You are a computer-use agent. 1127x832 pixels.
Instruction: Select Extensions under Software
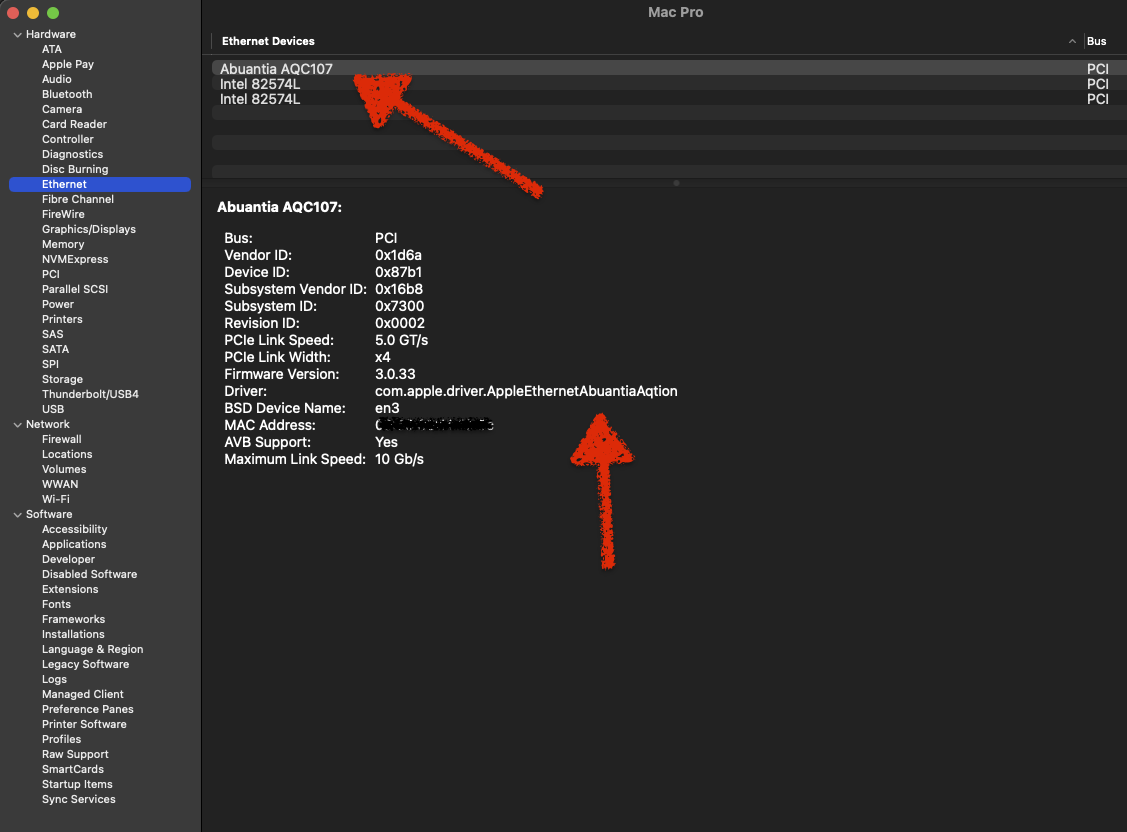[x=70, y=590]
